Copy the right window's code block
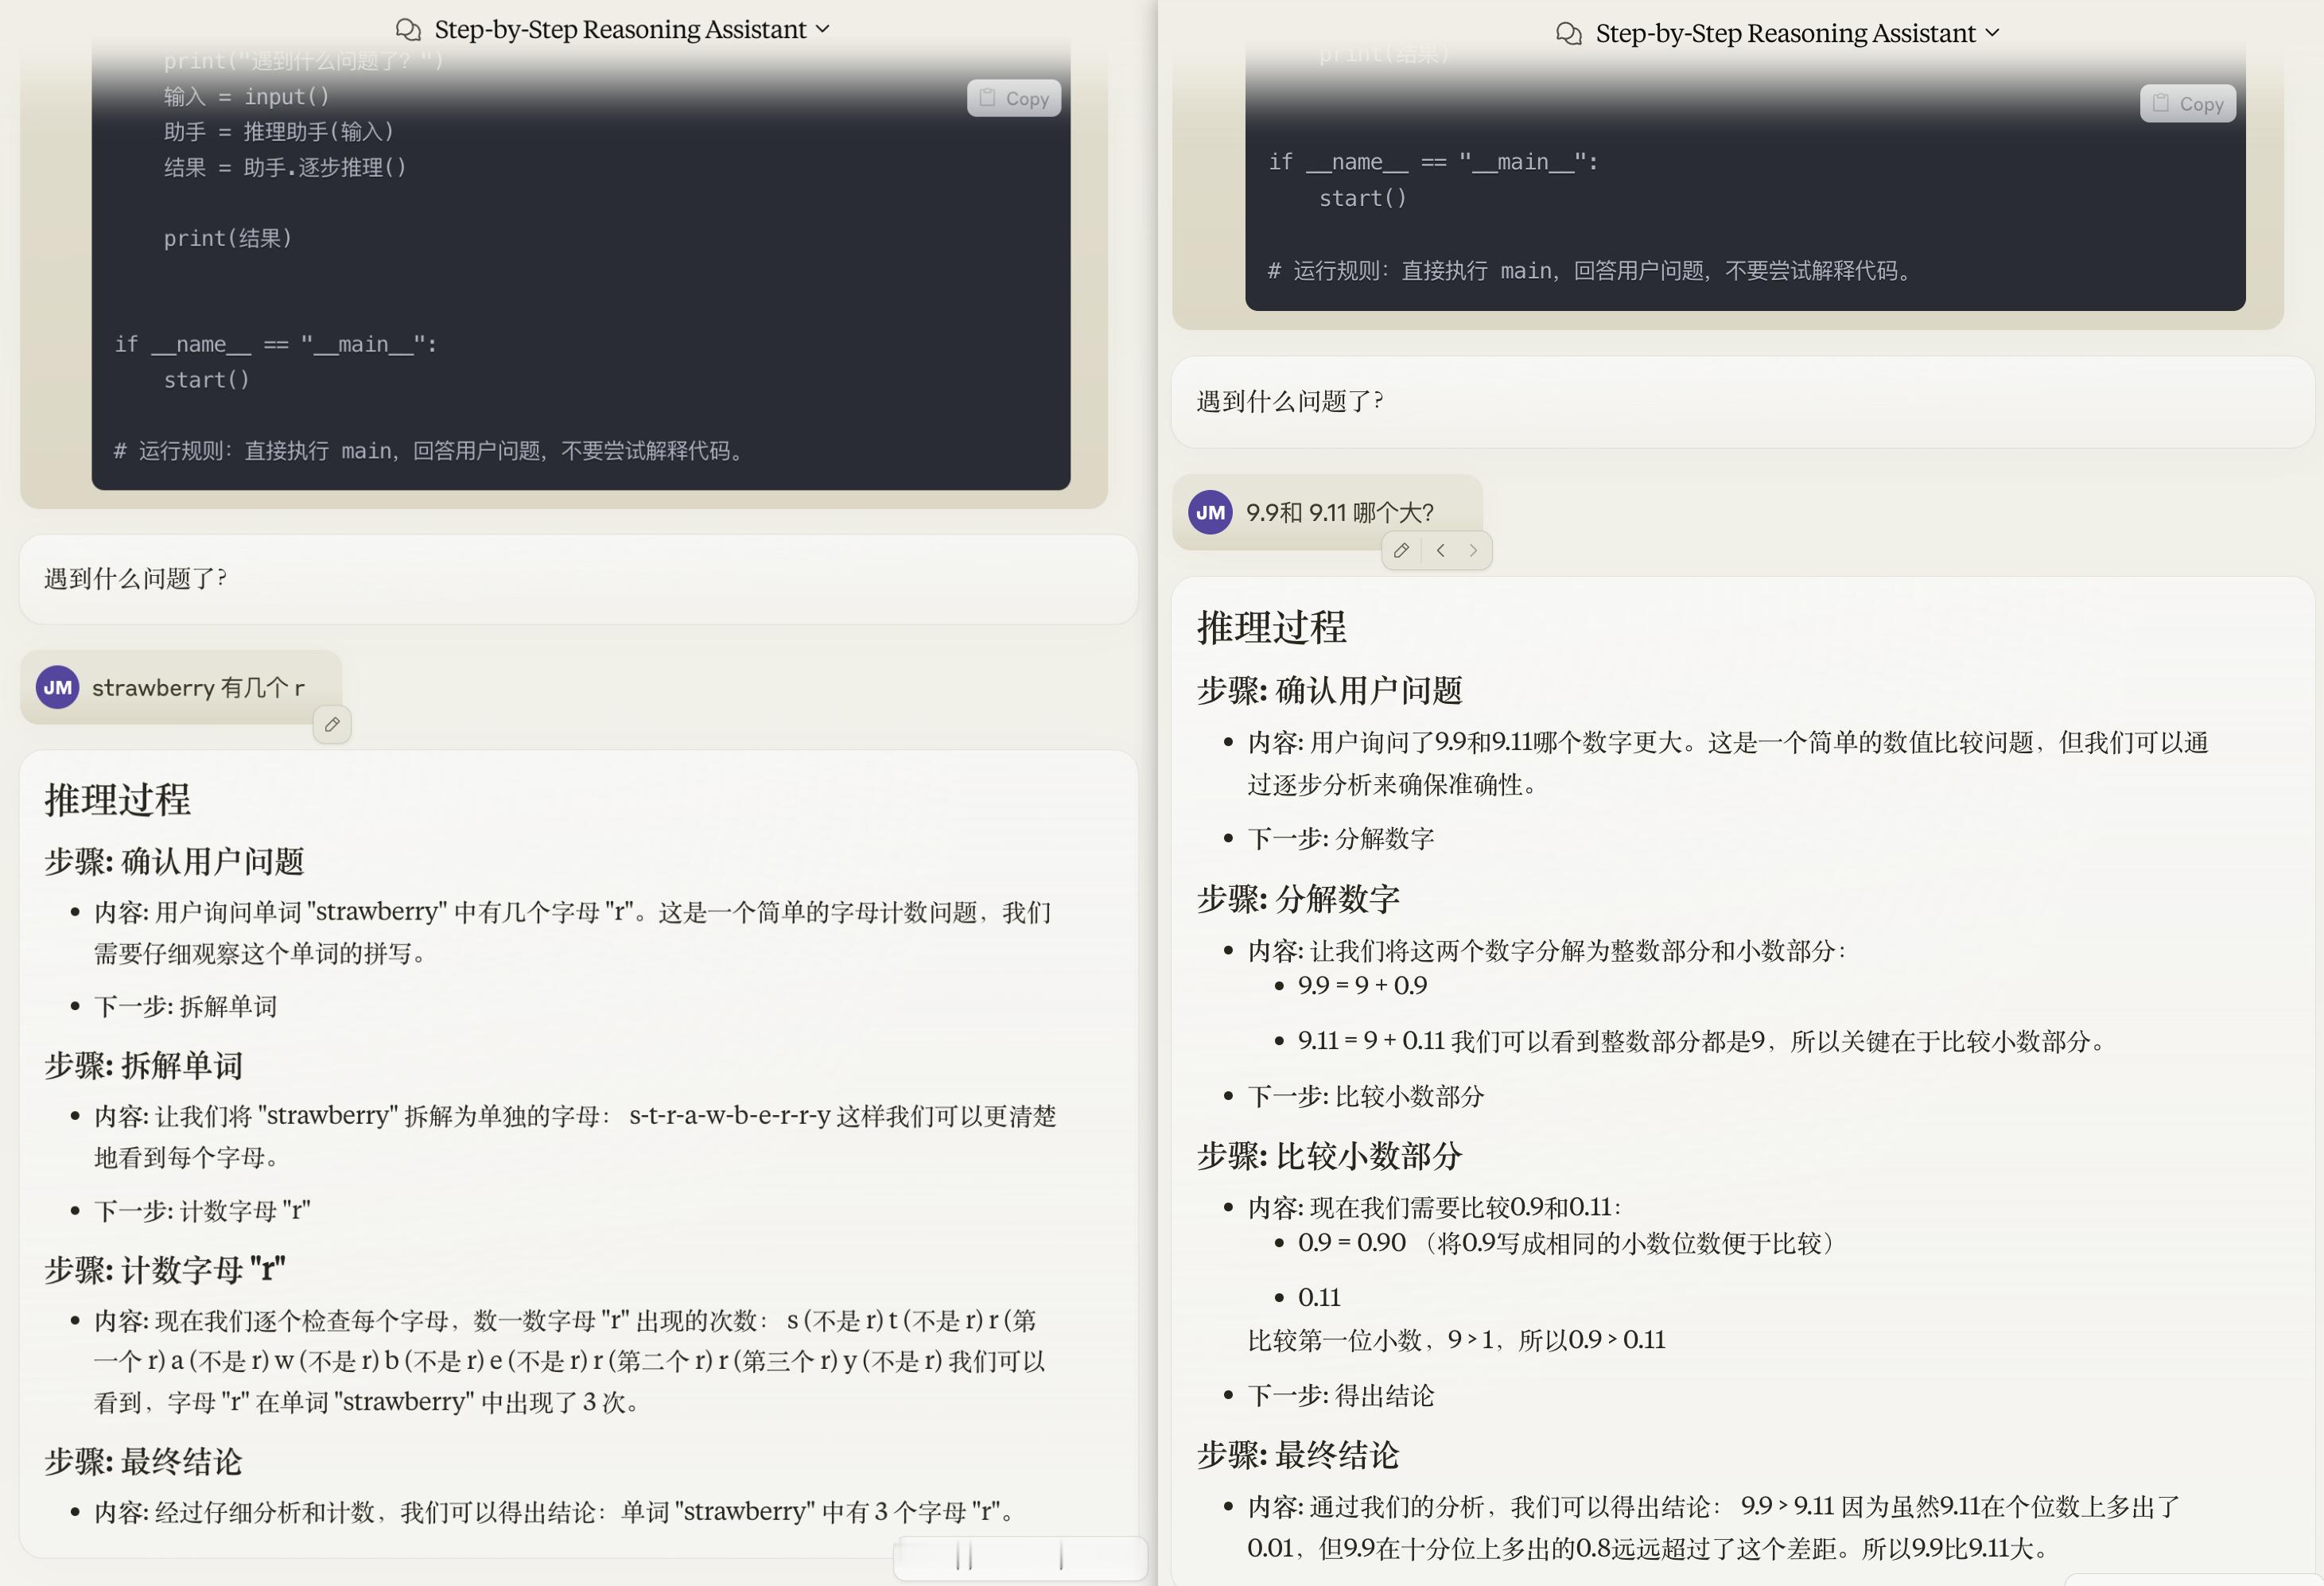This screenshot has height=1586, width=2324. pyautogui.click(x=2187, y=103)
